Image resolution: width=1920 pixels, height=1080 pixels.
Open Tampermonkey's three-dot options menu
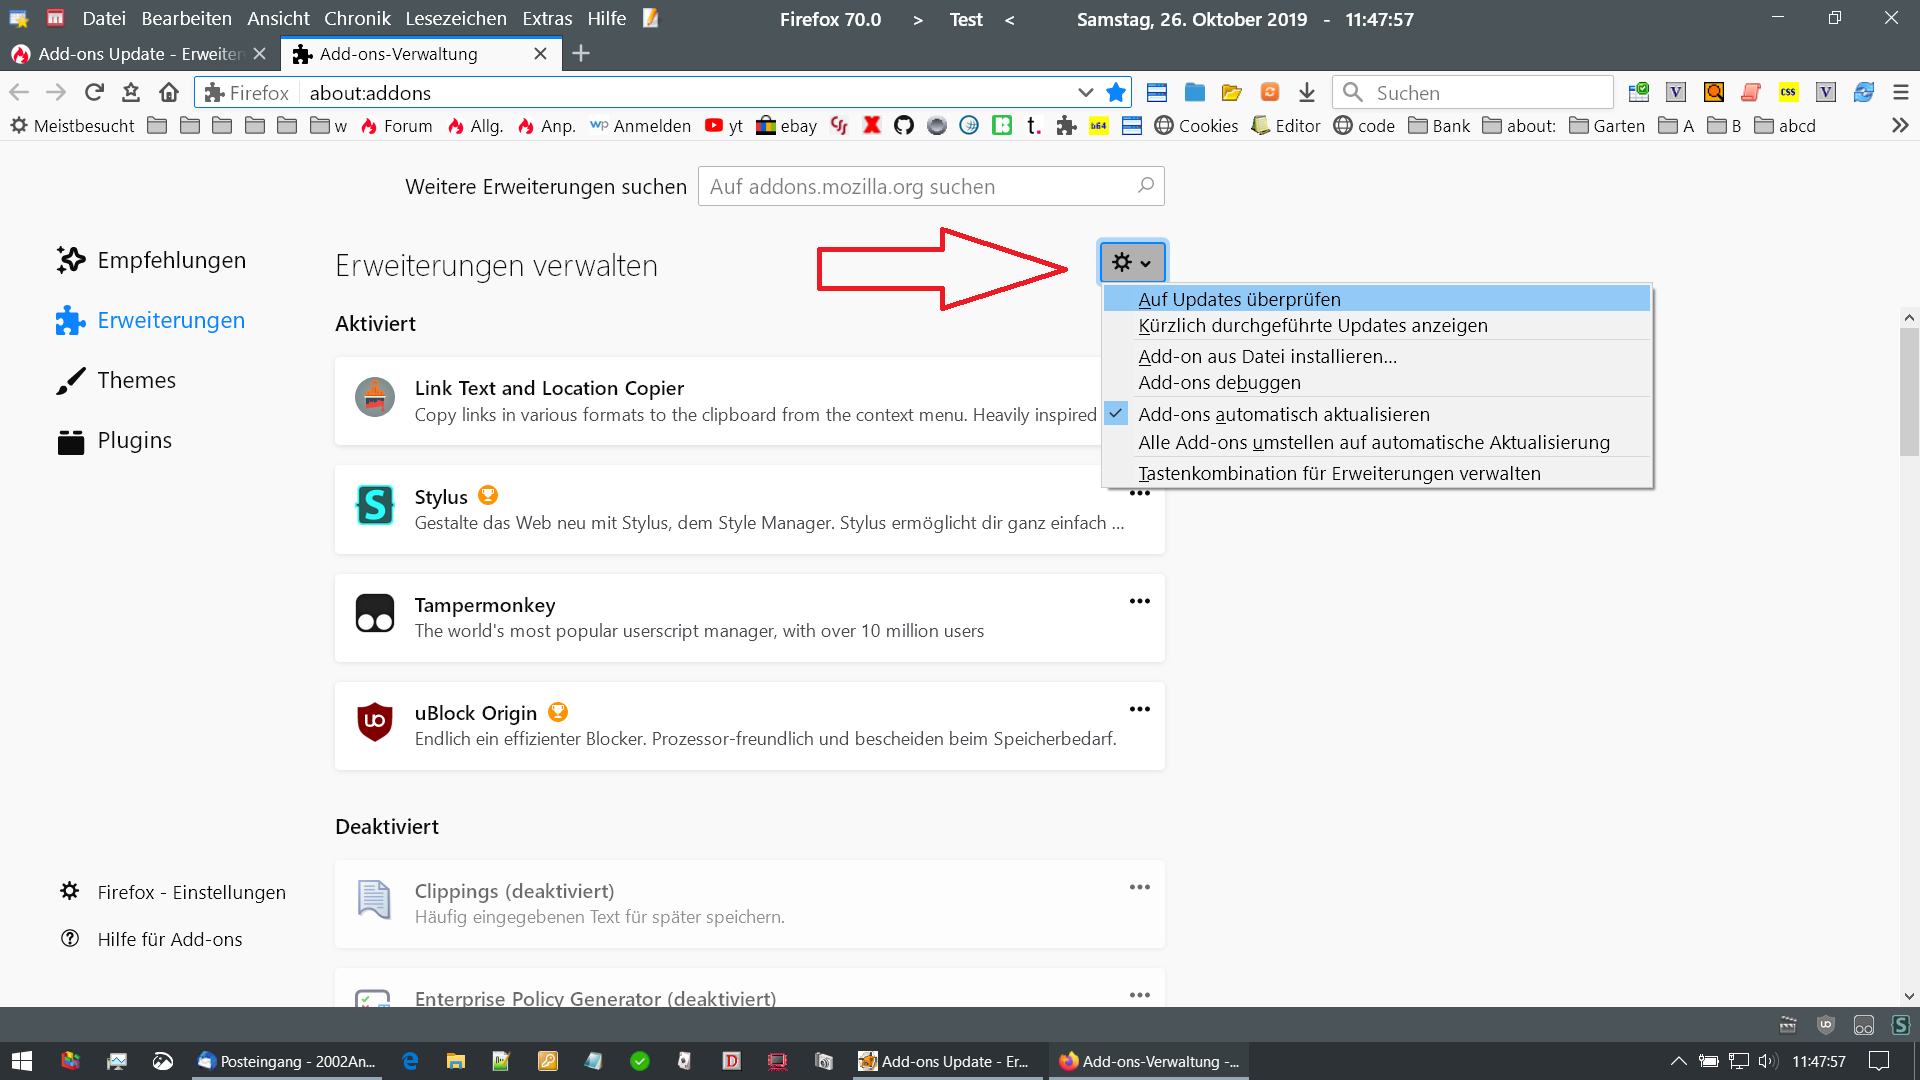1139,601
